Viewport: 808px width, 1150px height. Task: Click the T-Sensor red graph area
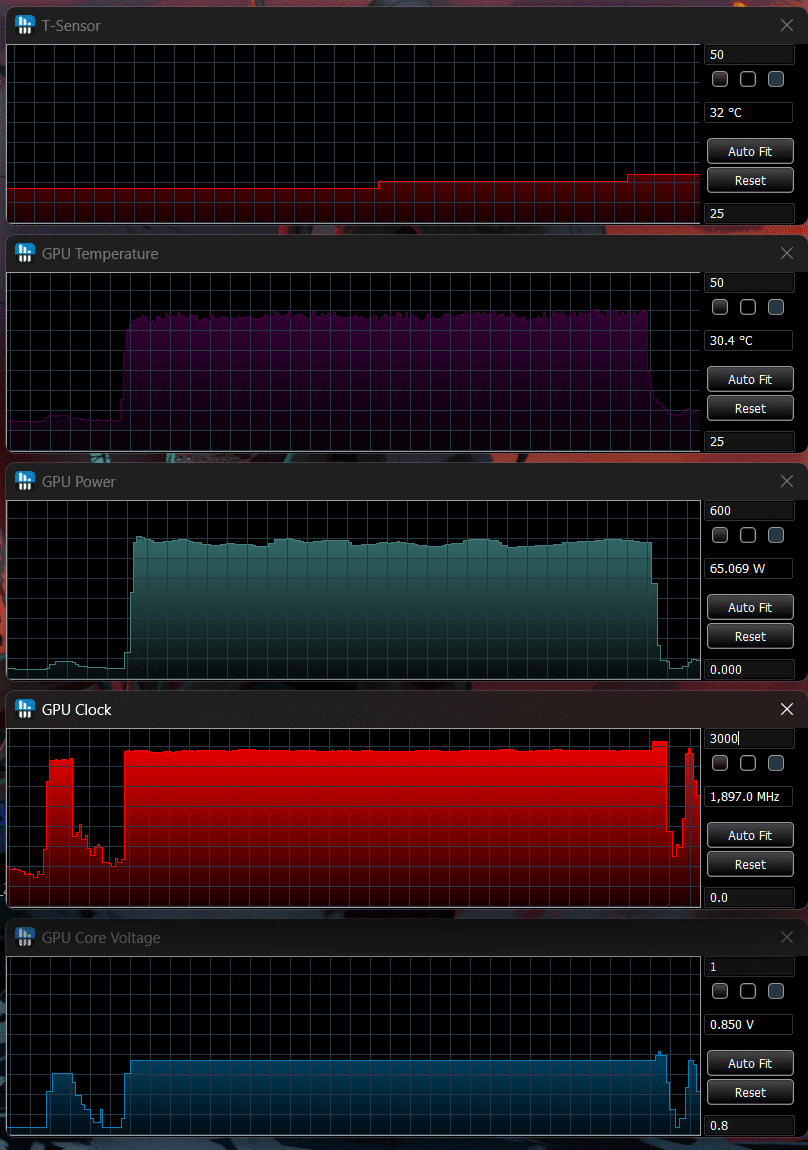point(353,133)
